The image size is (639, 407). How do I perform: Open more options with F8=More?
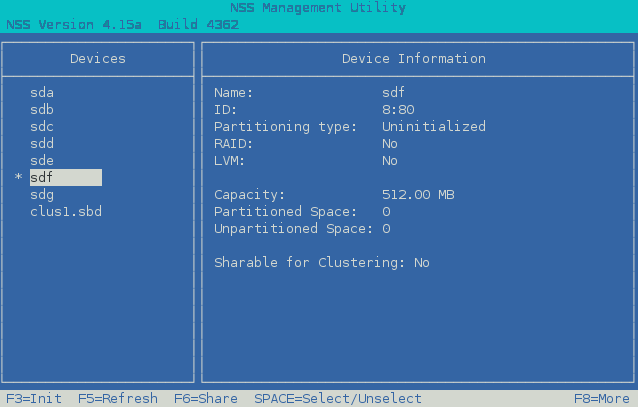[x=601, y=399]
